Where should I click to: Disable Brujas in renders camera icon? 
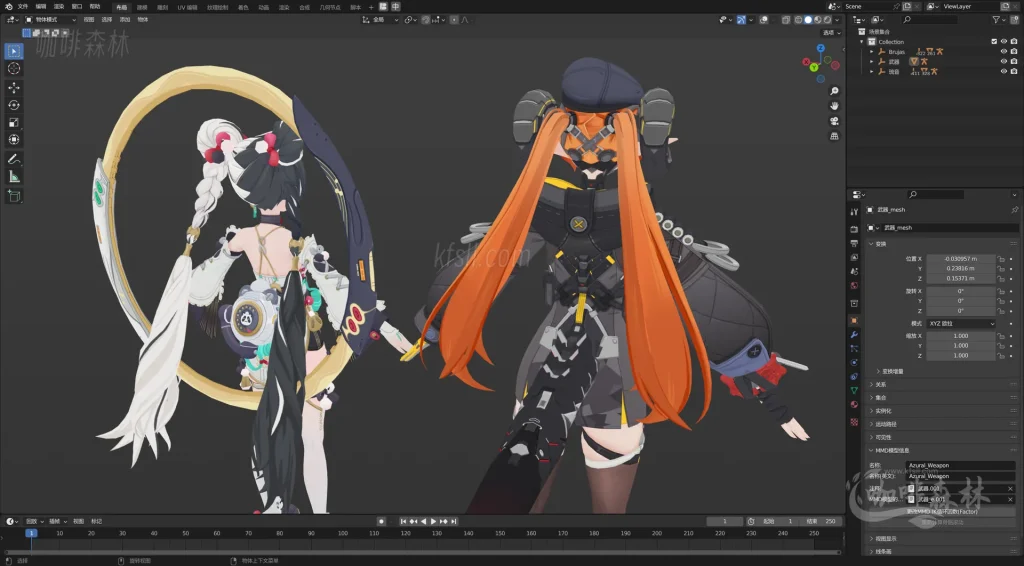(1014, 52)
